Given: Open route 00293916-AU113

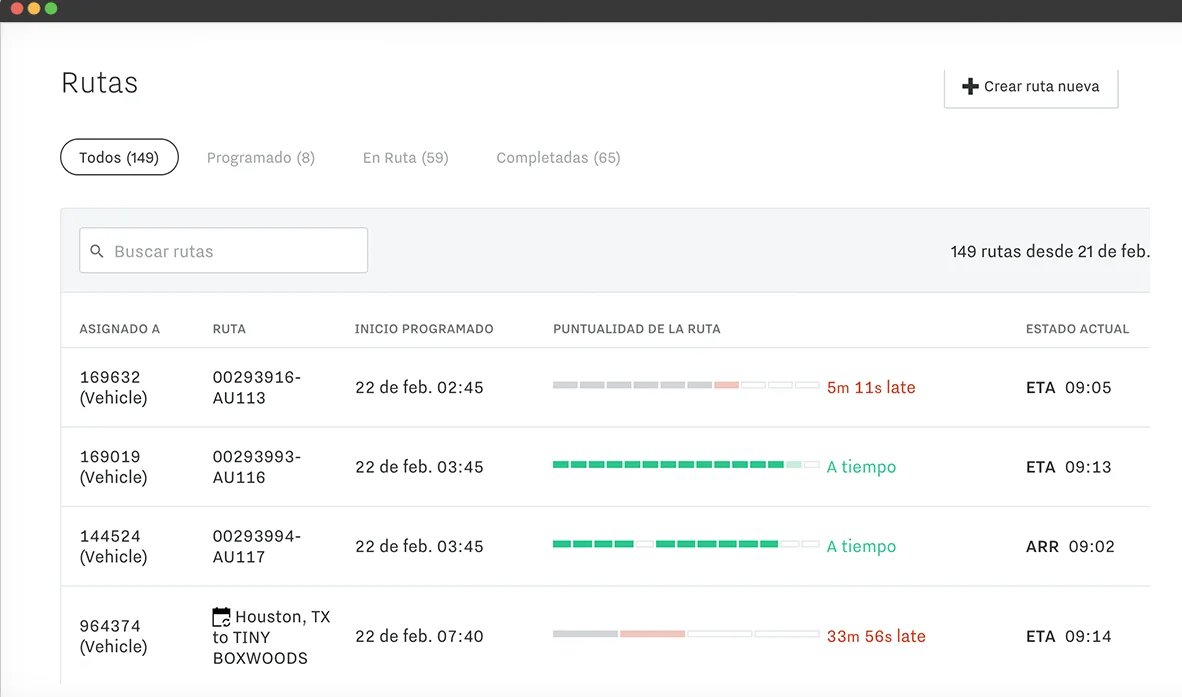Looking at the screenshot, I should tap(257, 387).
